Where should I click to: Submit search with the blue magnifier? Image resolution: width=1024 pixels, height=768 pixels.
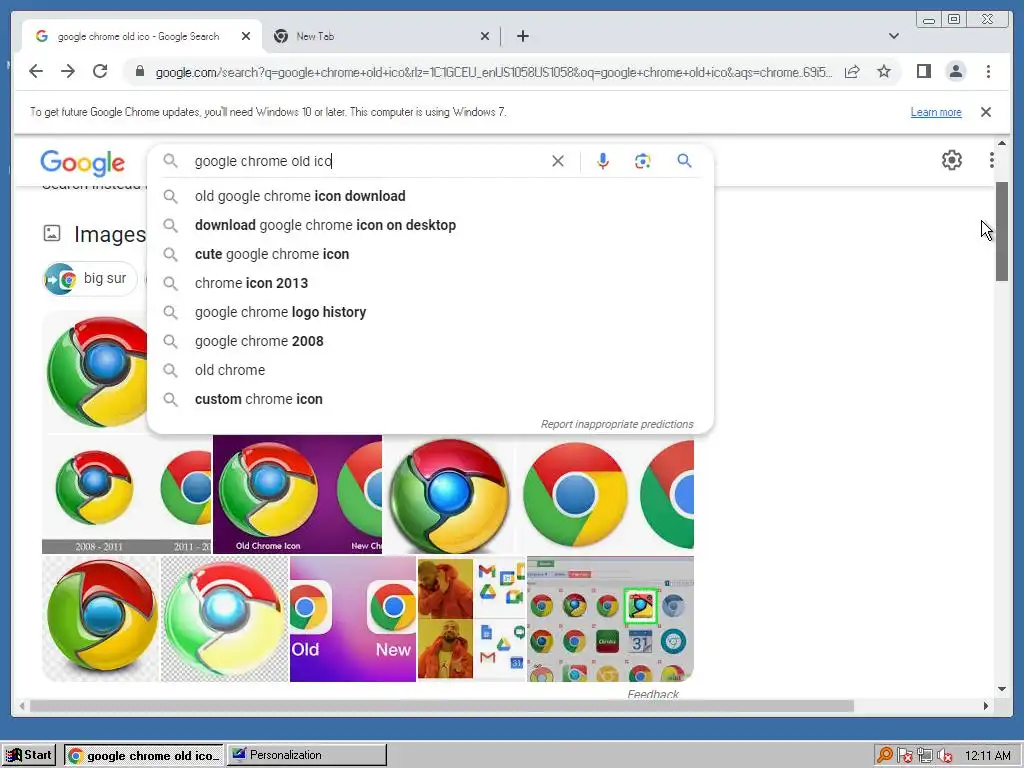coord(684,161)
